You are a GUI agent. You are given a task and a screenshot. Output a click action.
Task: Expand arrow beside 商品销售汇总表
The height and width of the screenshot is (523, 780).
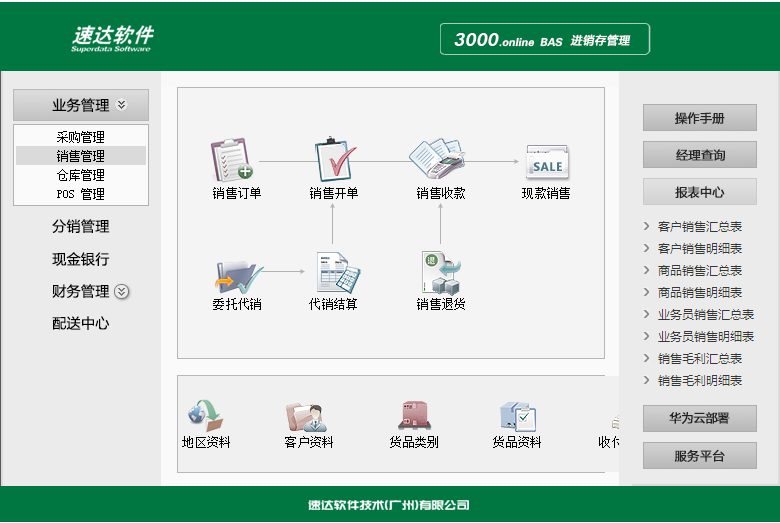(646, 270)
